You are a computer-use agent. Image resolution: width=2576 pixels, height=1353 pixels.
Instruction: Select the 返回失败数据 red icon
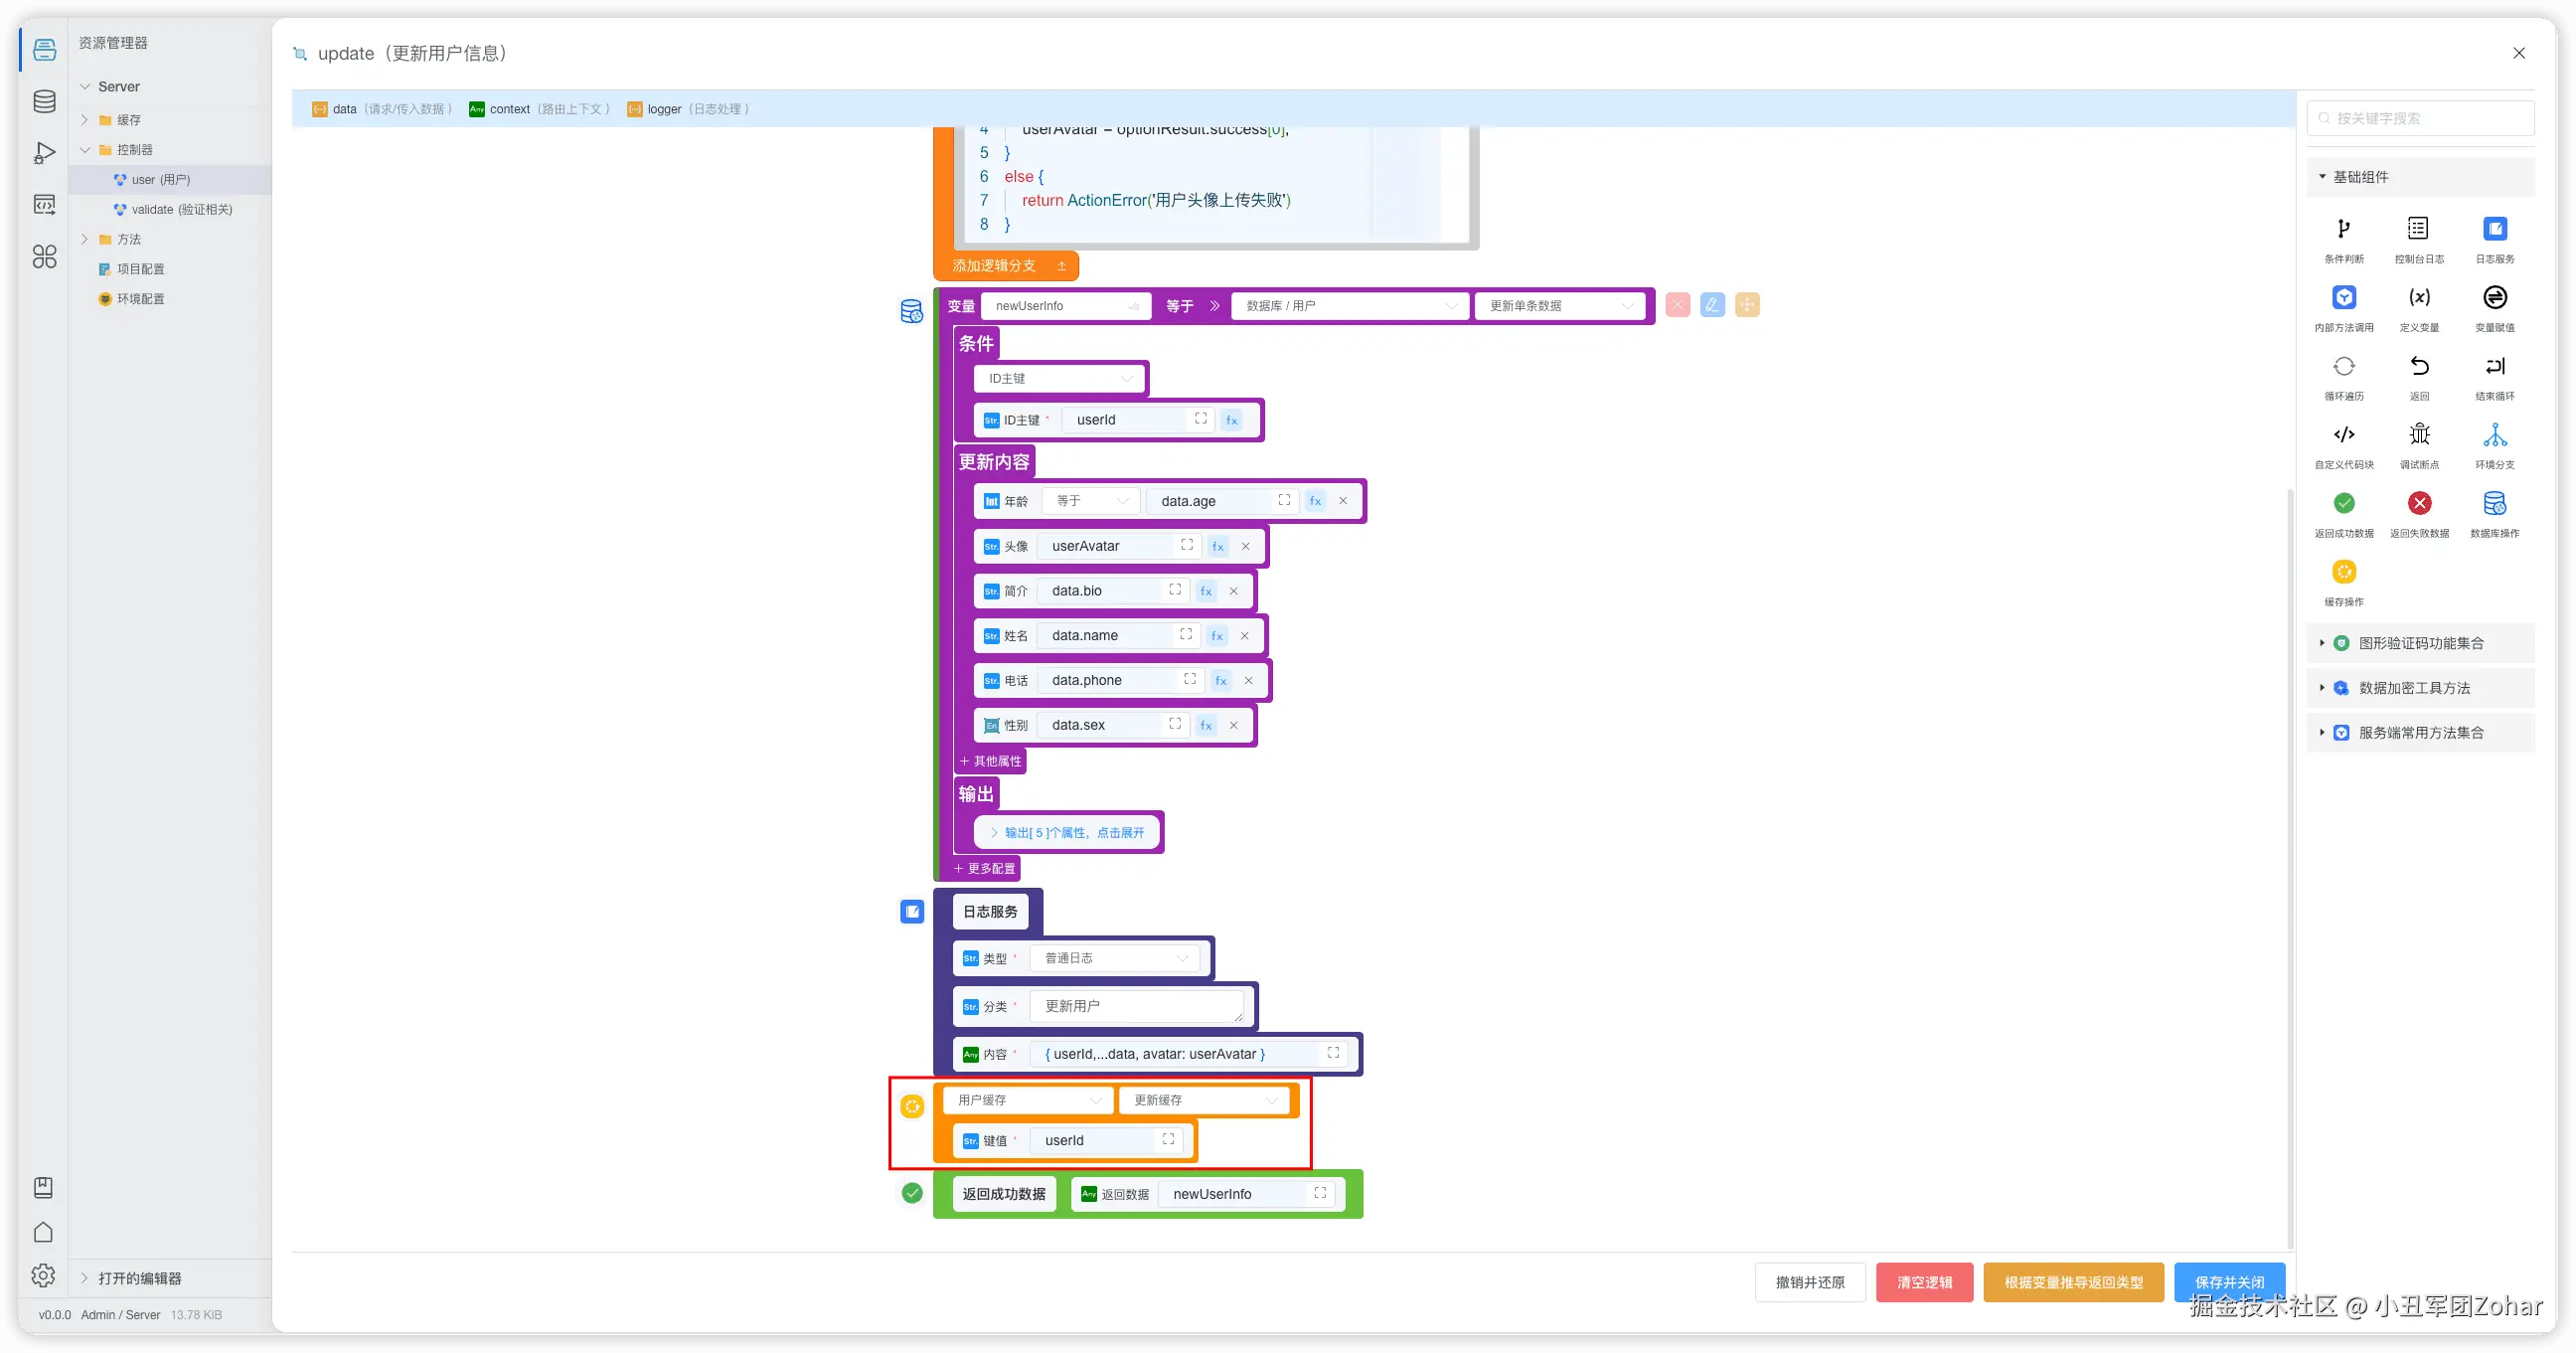[2419, 503]
